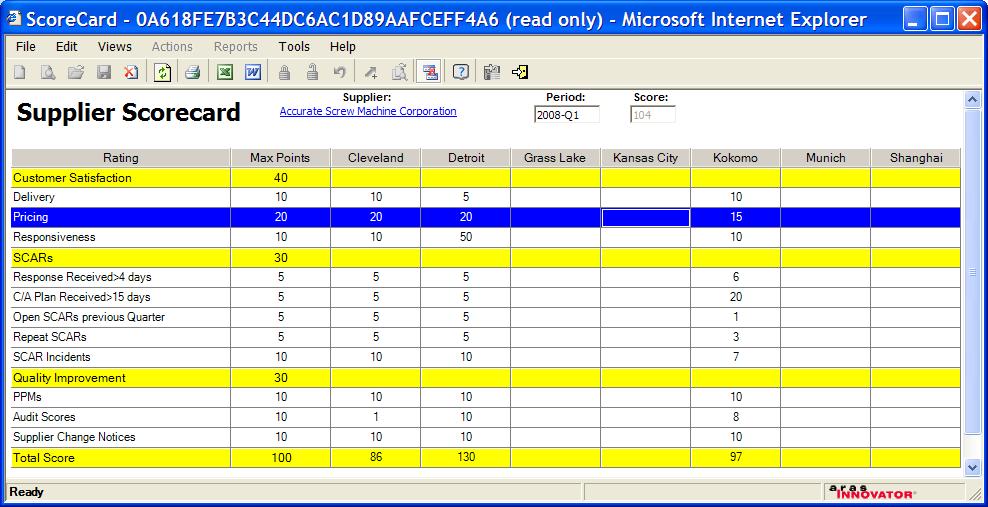Click the vertical scrollbar thumb

(x=973, y=273)
